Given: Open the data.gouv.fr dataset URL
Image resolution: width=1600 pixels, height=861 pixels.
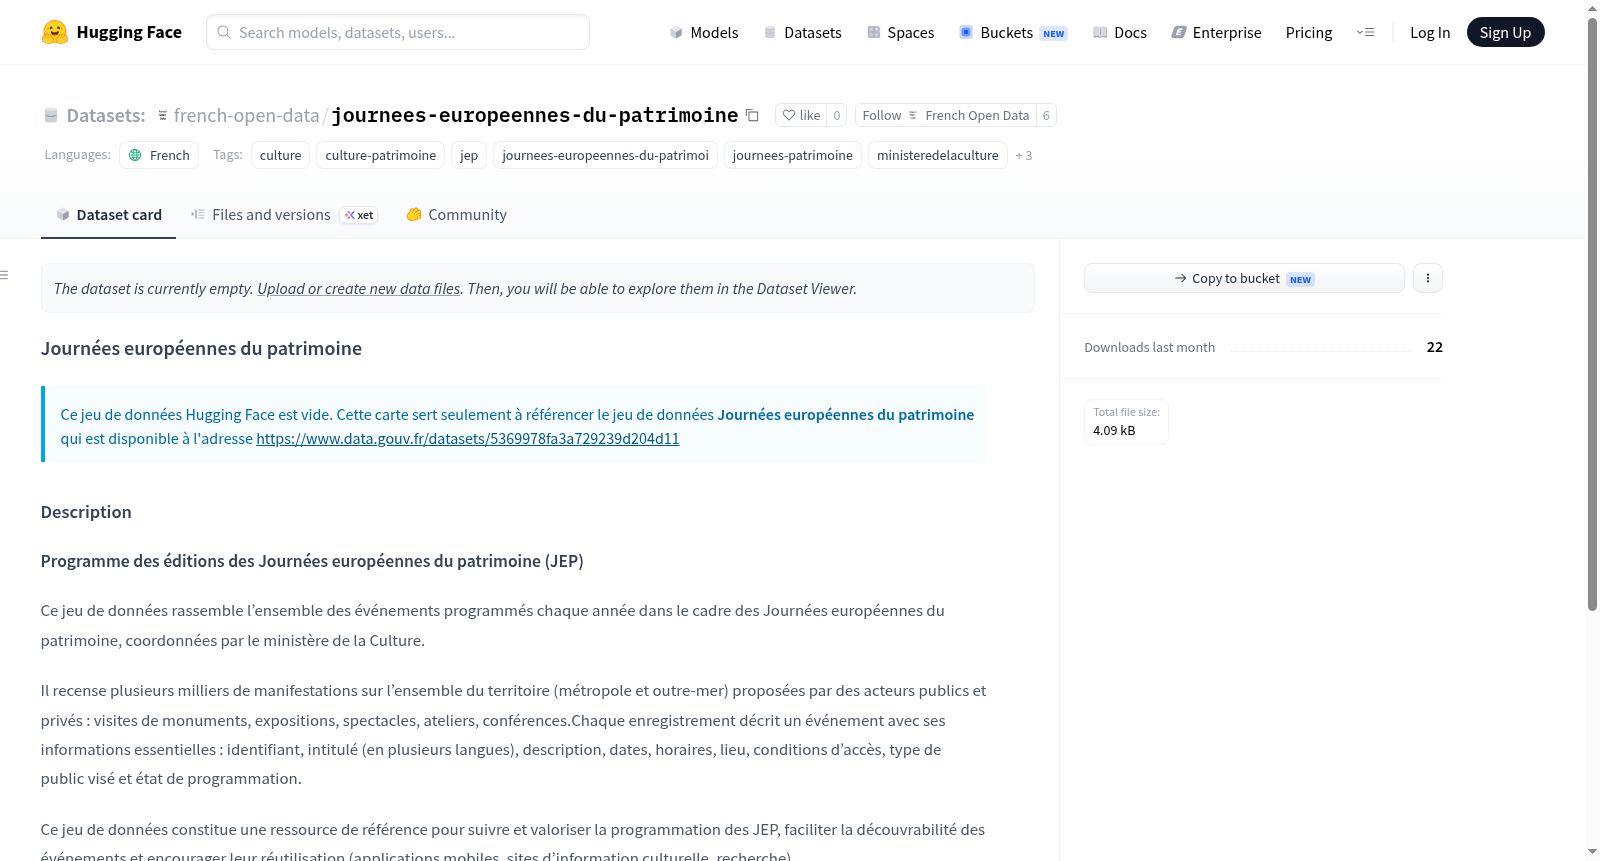Looking at the screenshot, I should coord(468,439).
